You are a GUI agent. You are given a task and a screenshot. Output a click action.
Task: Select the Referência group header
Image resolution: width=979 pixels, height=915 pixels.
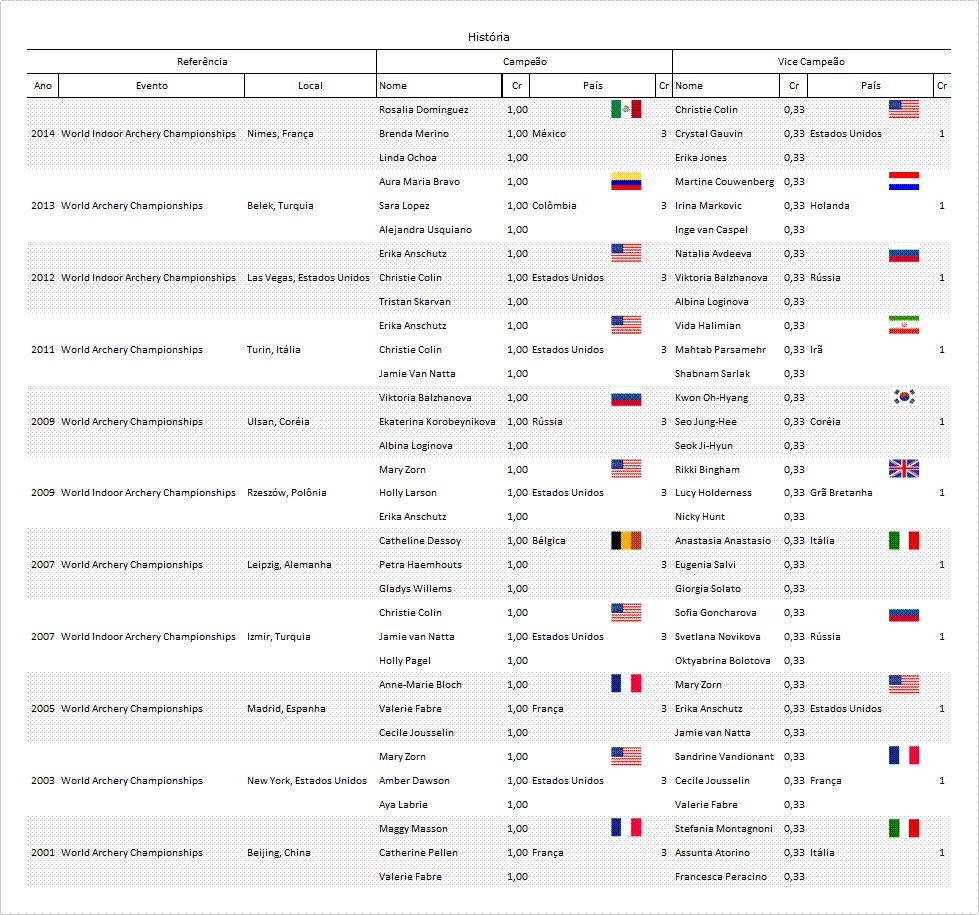(202, 62)
